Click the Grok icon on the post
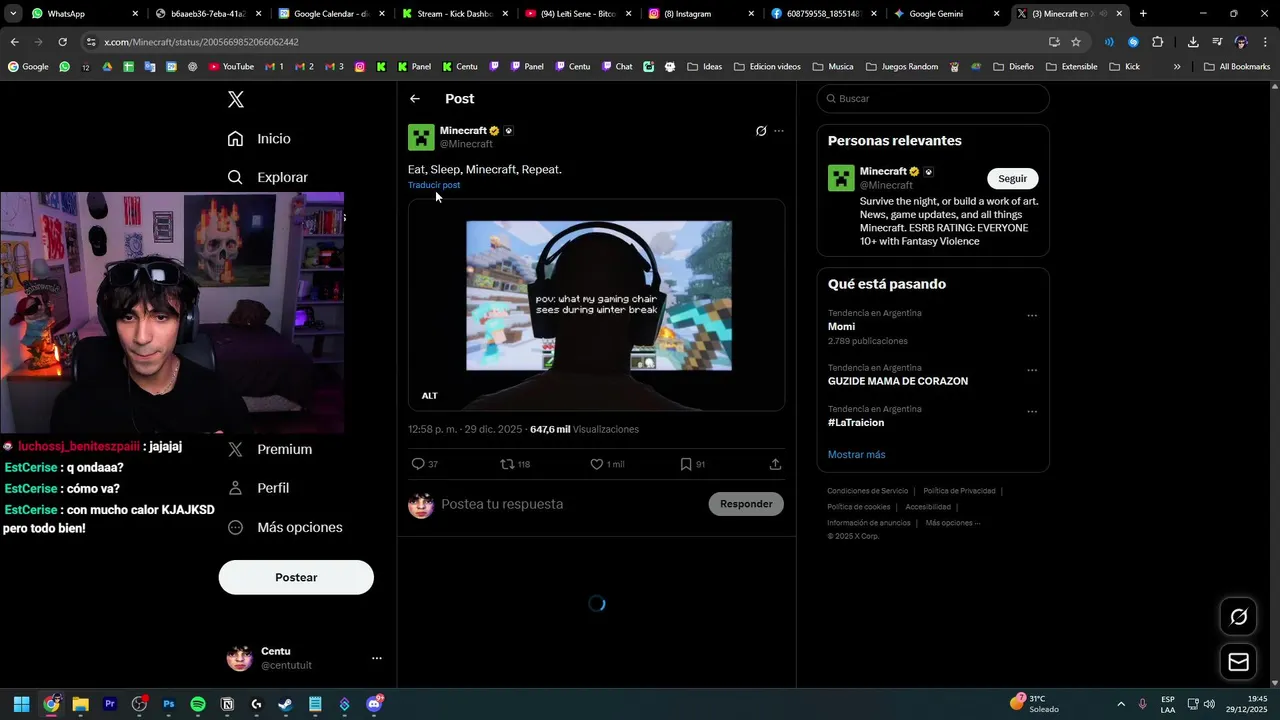This screenshot has height=720, width=1280. [761, 131]
